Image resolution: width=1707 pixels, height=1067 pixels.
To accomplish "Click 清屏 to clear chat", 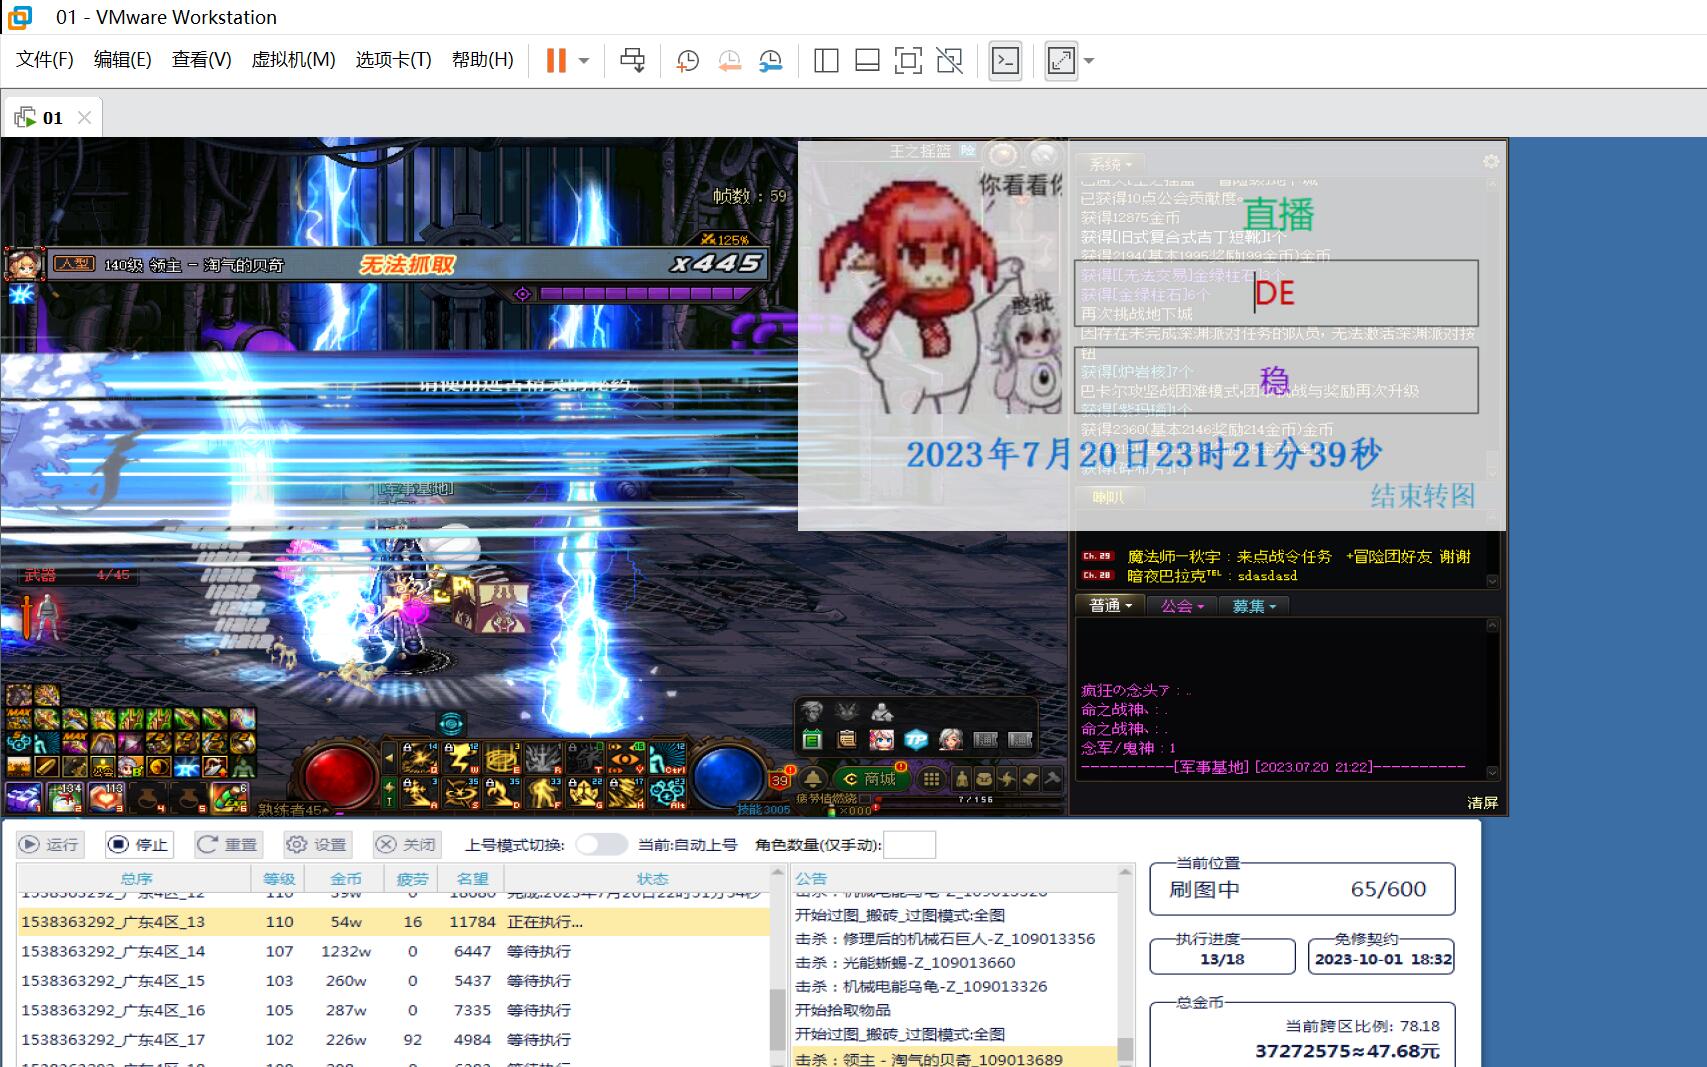I will tap(1482, 802).
